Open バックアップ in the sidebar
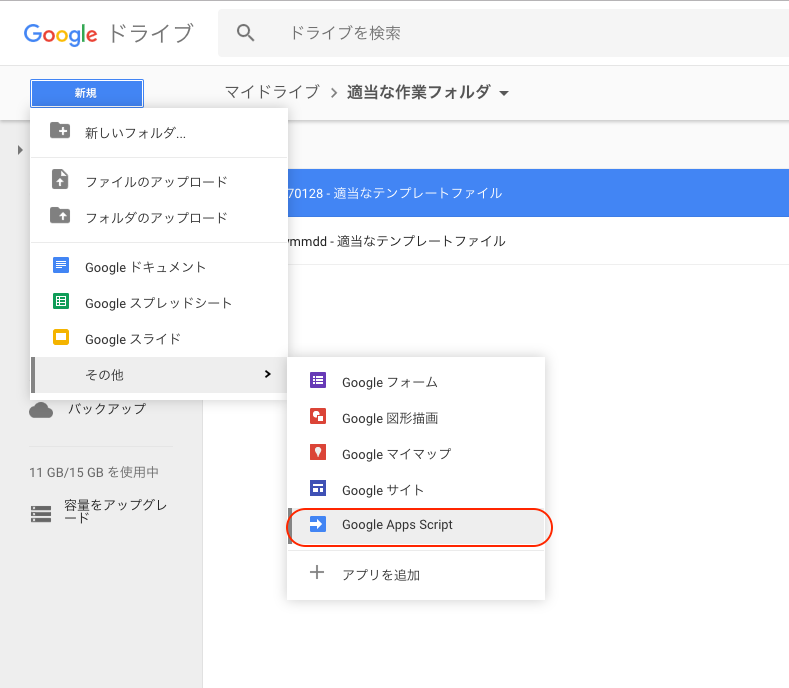 [107, 409]
